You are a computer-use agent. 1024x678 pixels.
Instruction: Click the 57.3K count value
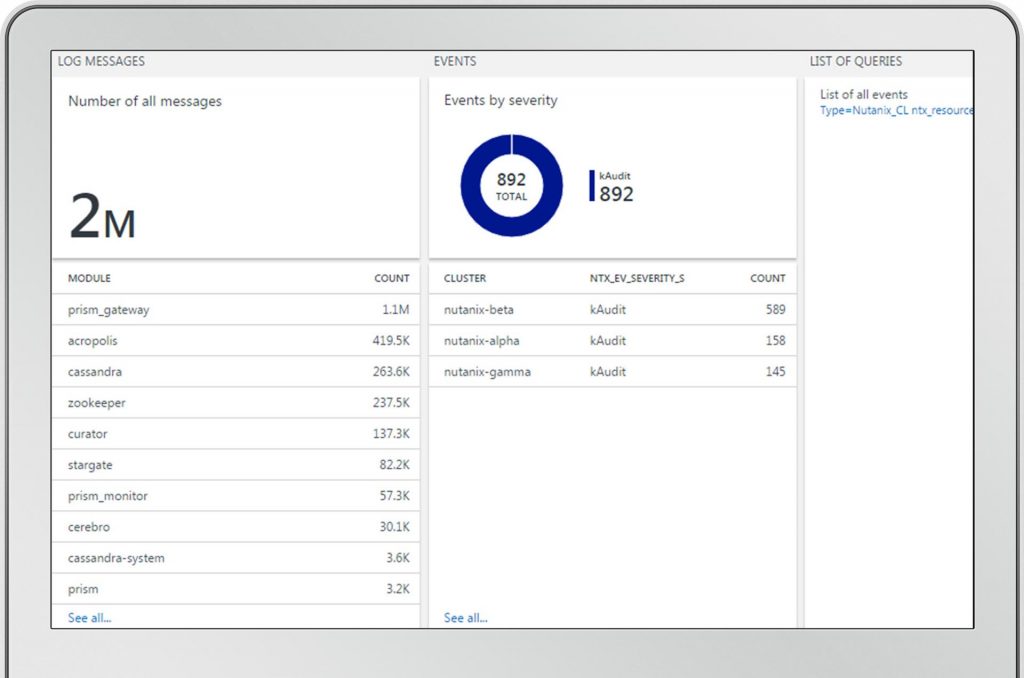(x=394, y=496)
